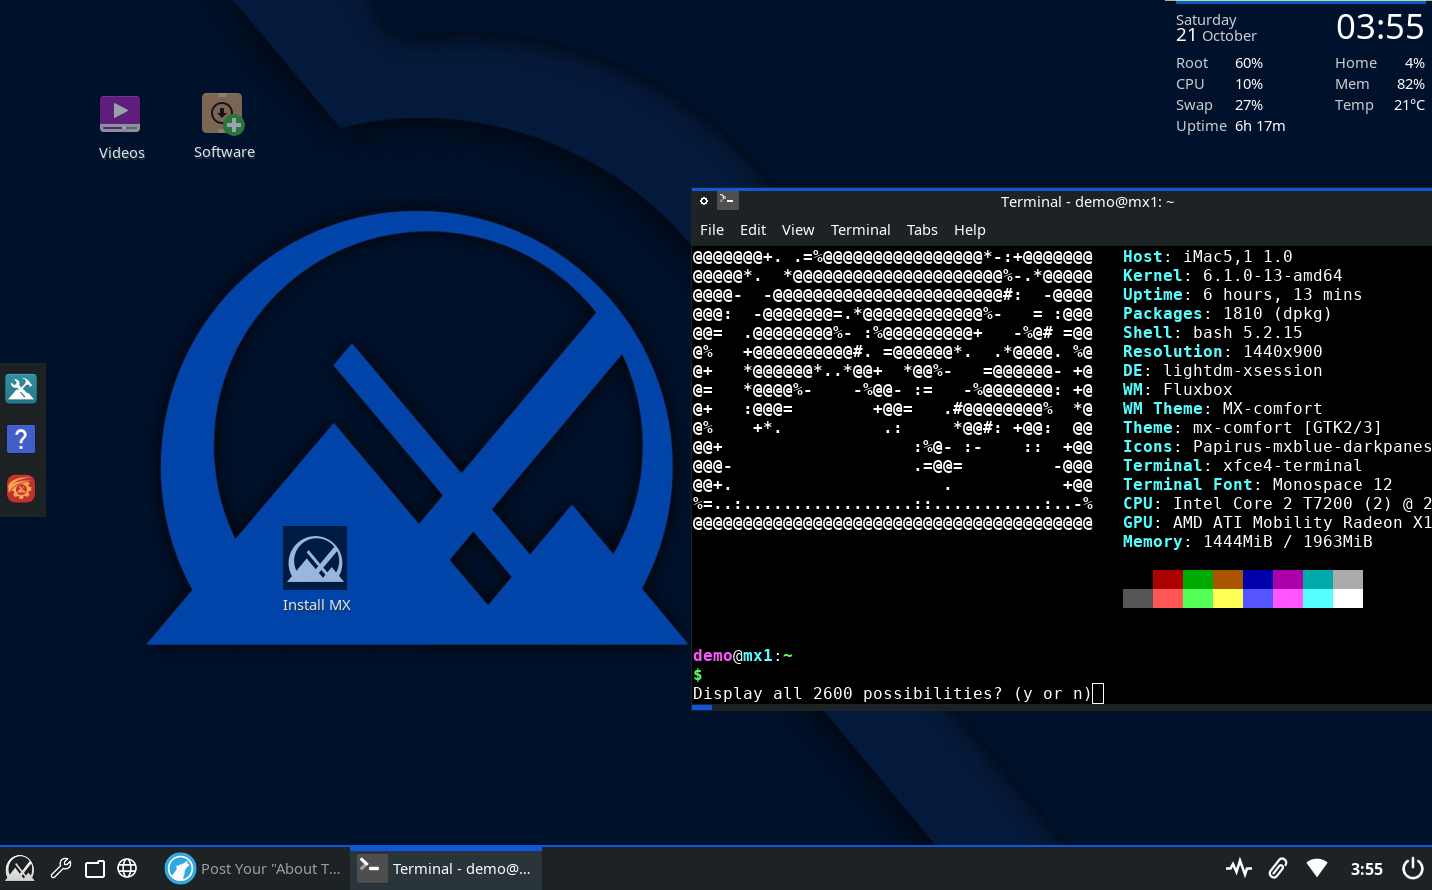Click the "Theme: mx-comfort [GTK2/3]" line

1253,428
